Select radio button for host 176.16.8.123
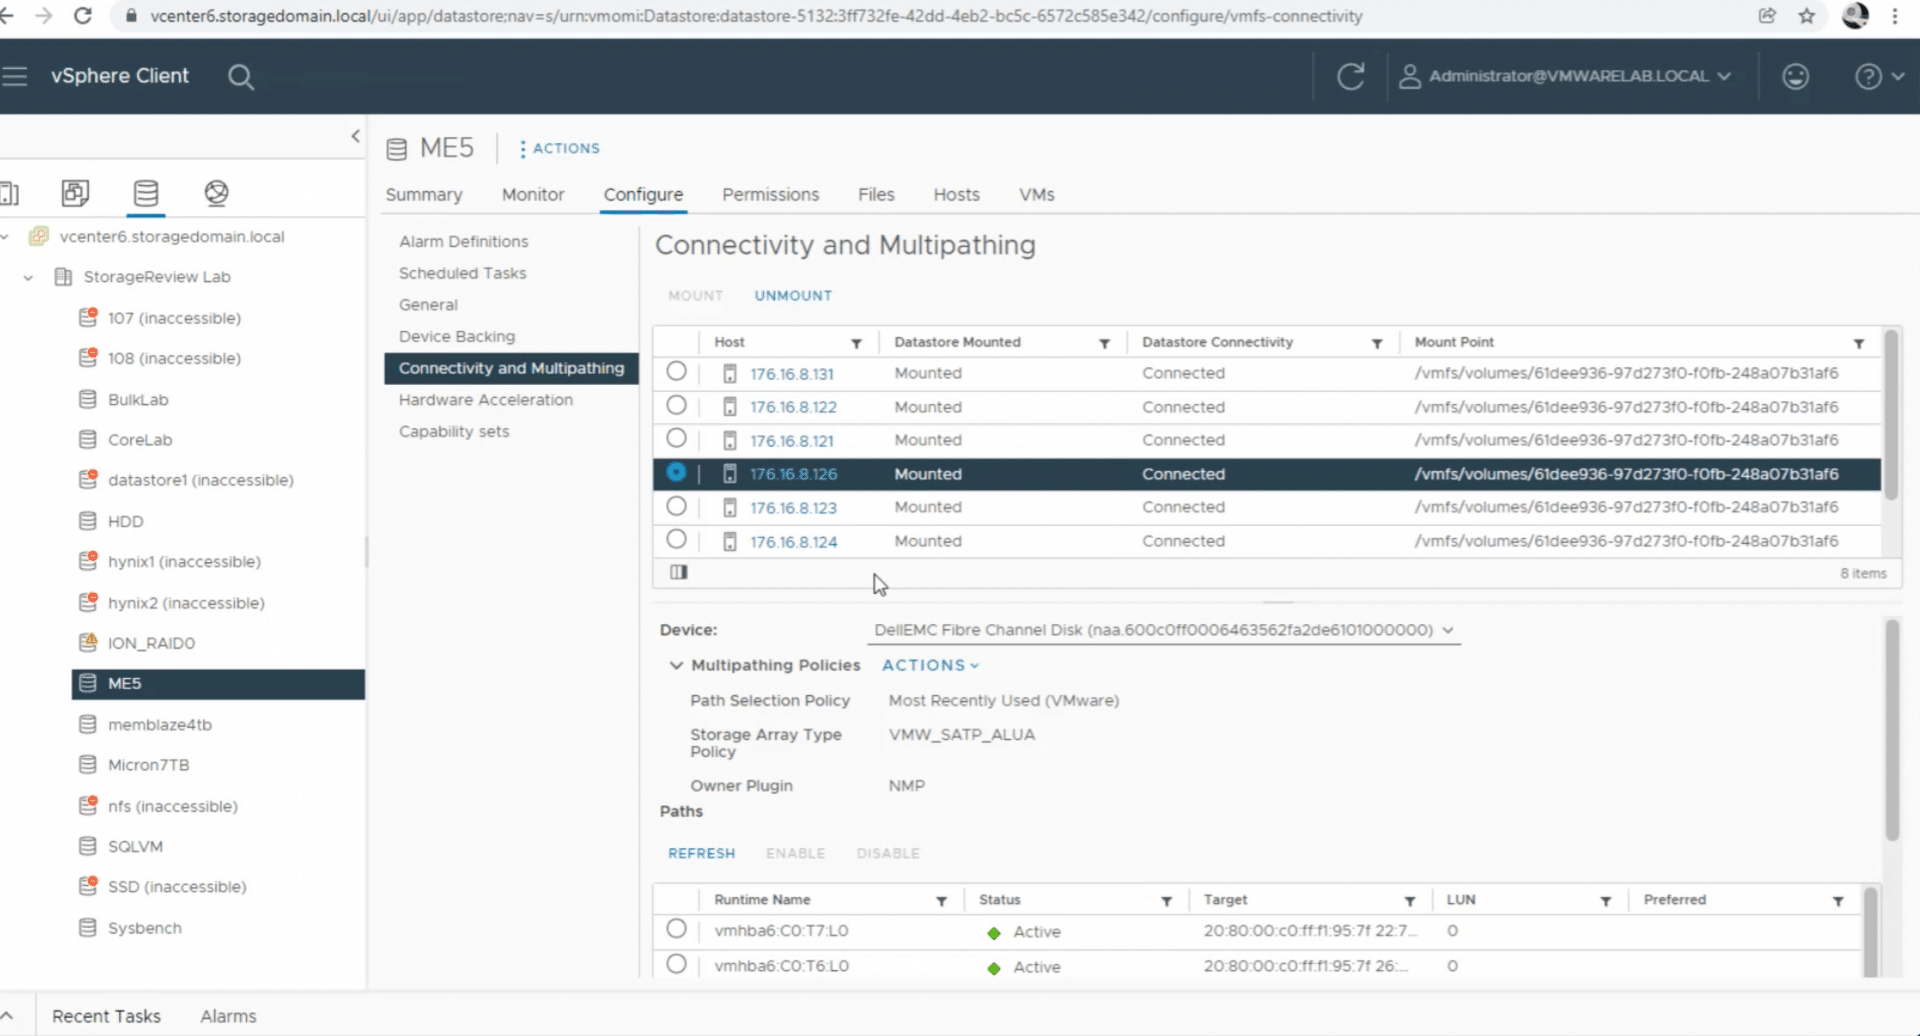Viewport: 1920px width, 1036px height. [x=676, y=507]
